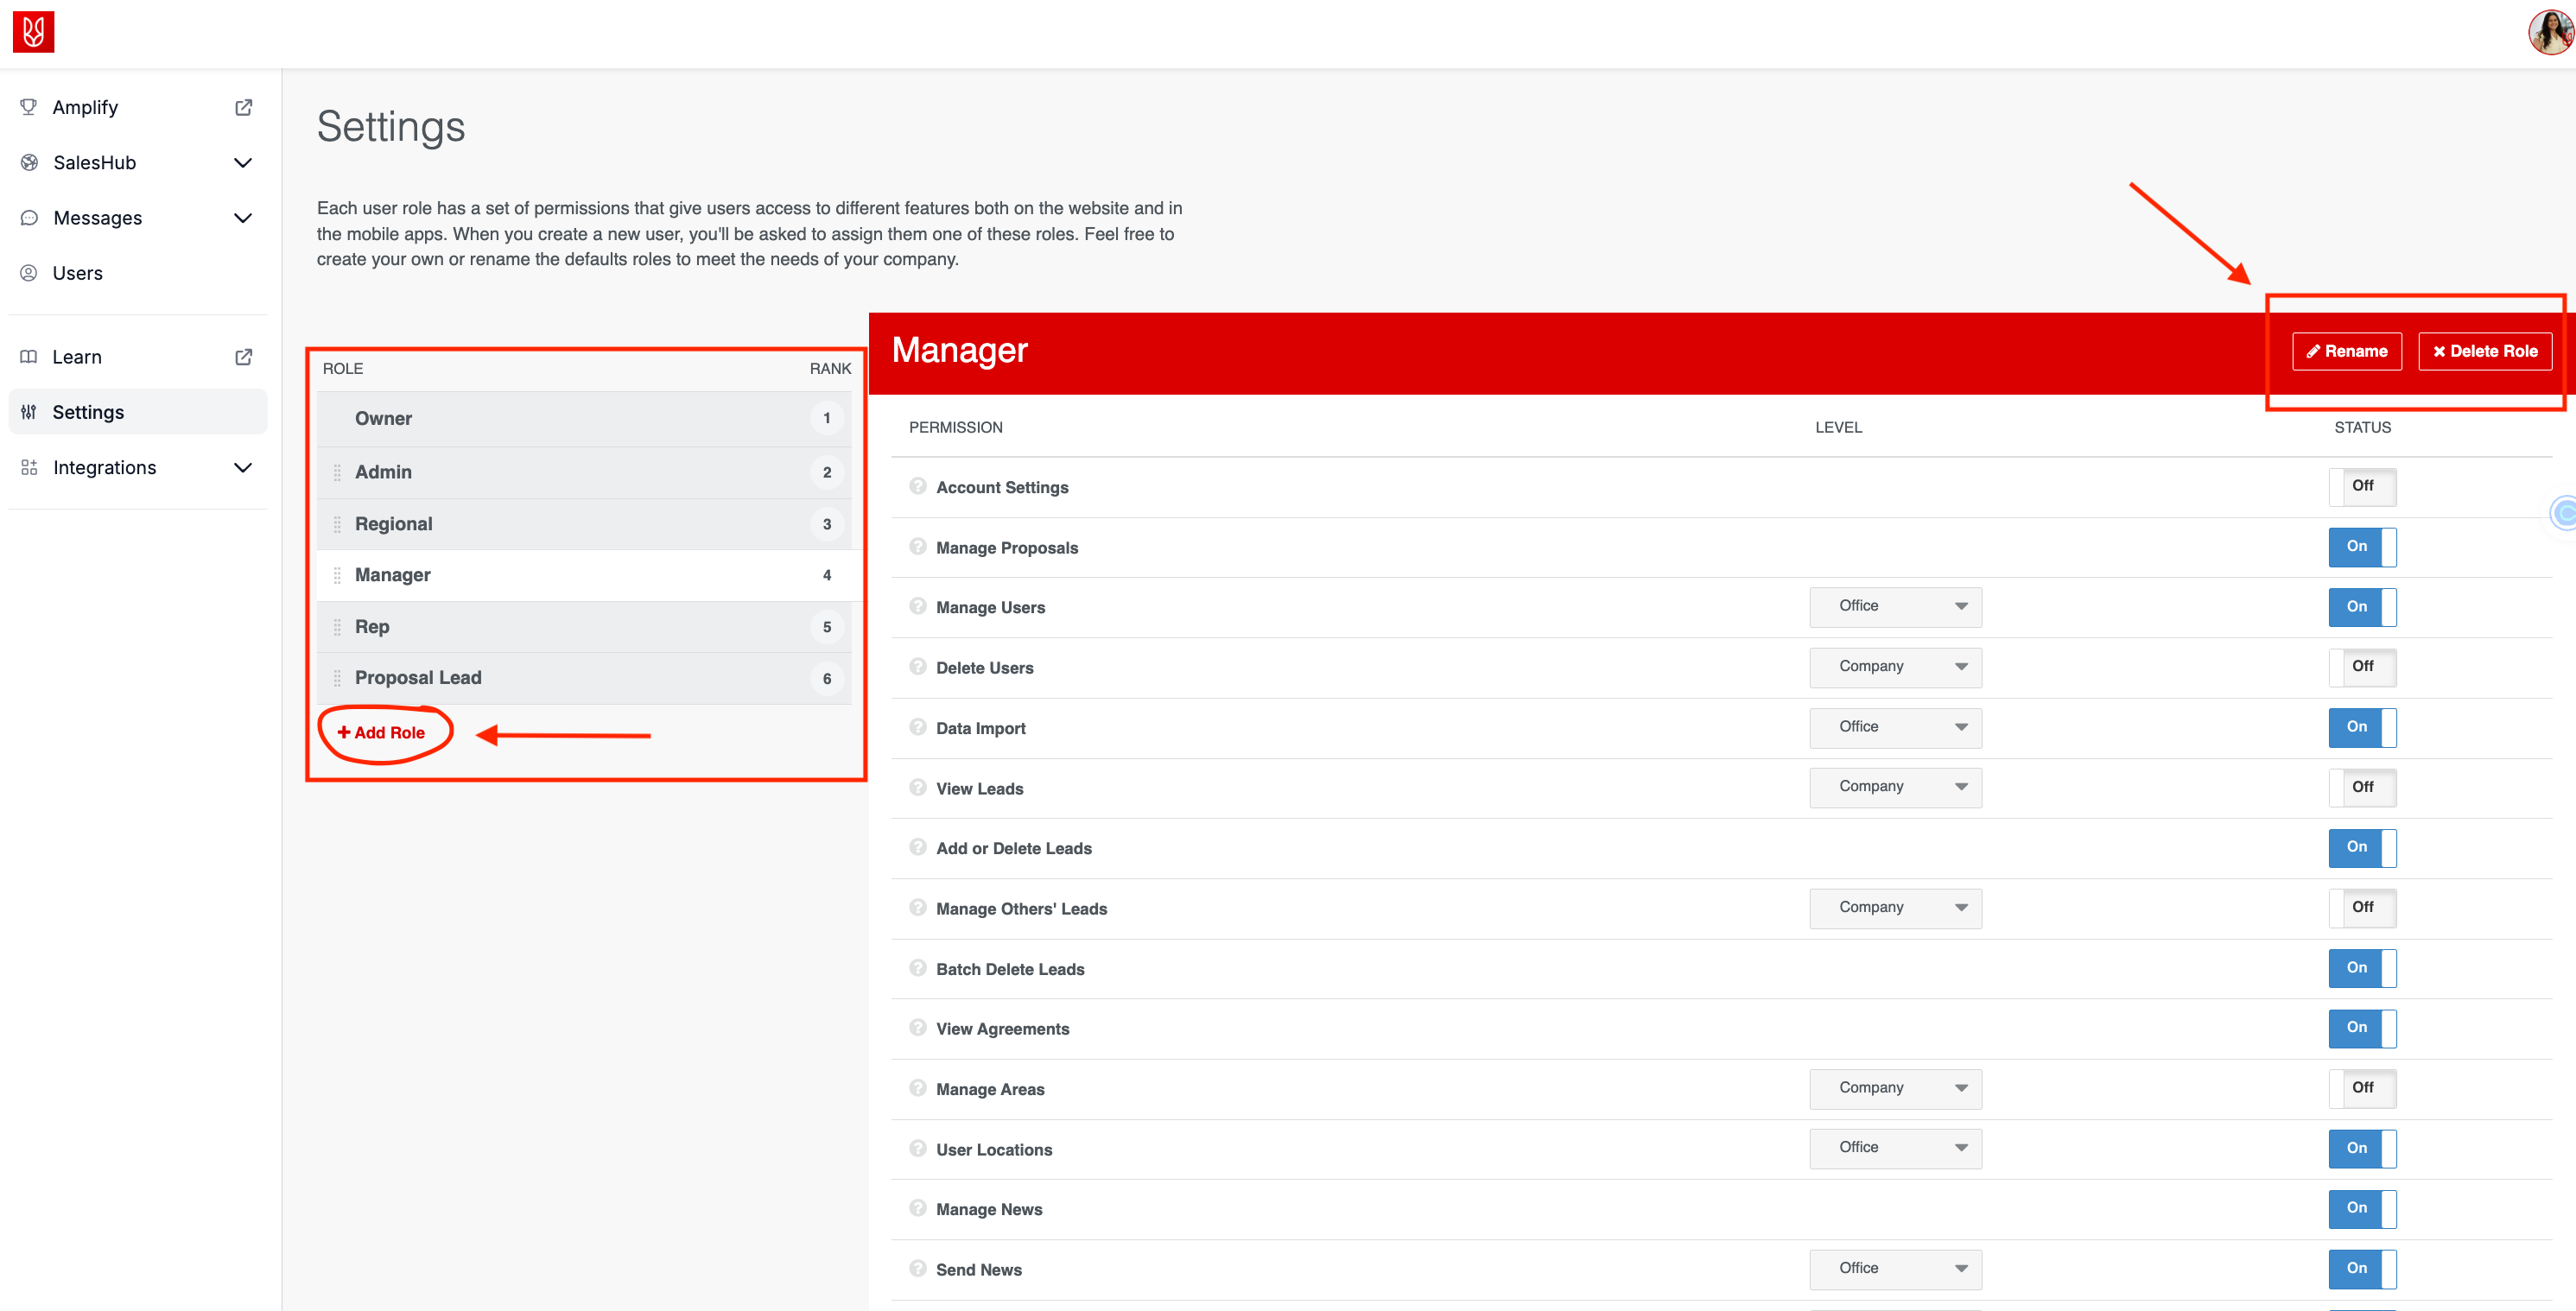Toggle View Leads permission on

(x=2362, y=788)
